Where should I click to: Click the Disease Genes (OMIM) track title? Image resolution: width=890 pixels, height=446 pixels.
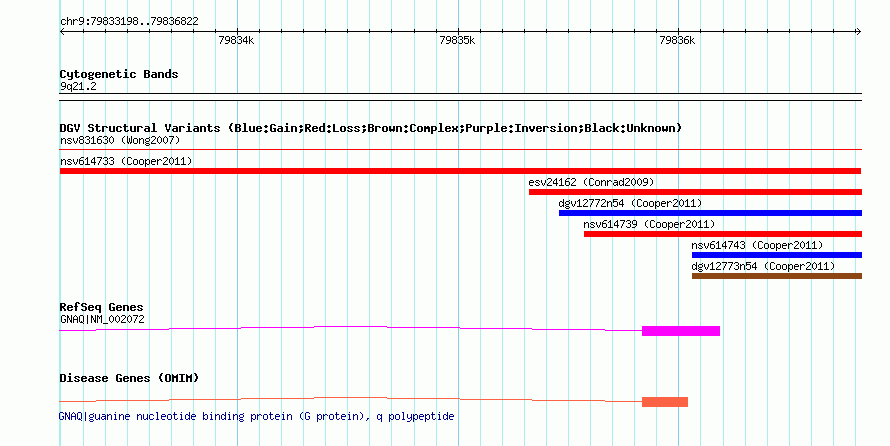click(x=129, y=378)
